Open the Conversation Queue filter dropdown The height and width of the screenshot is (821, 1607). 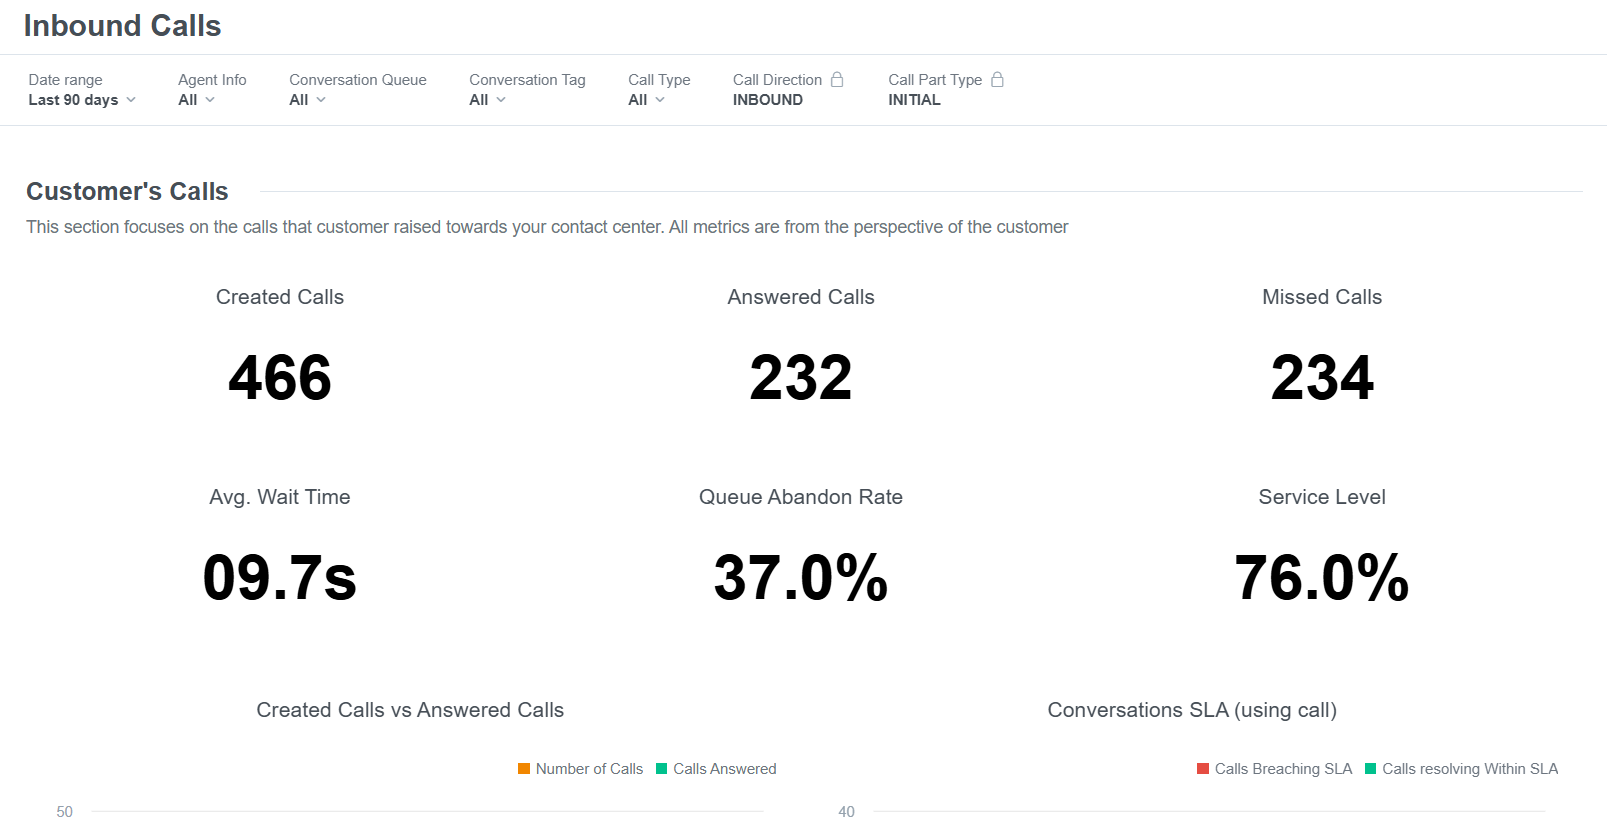coord(307,100)
